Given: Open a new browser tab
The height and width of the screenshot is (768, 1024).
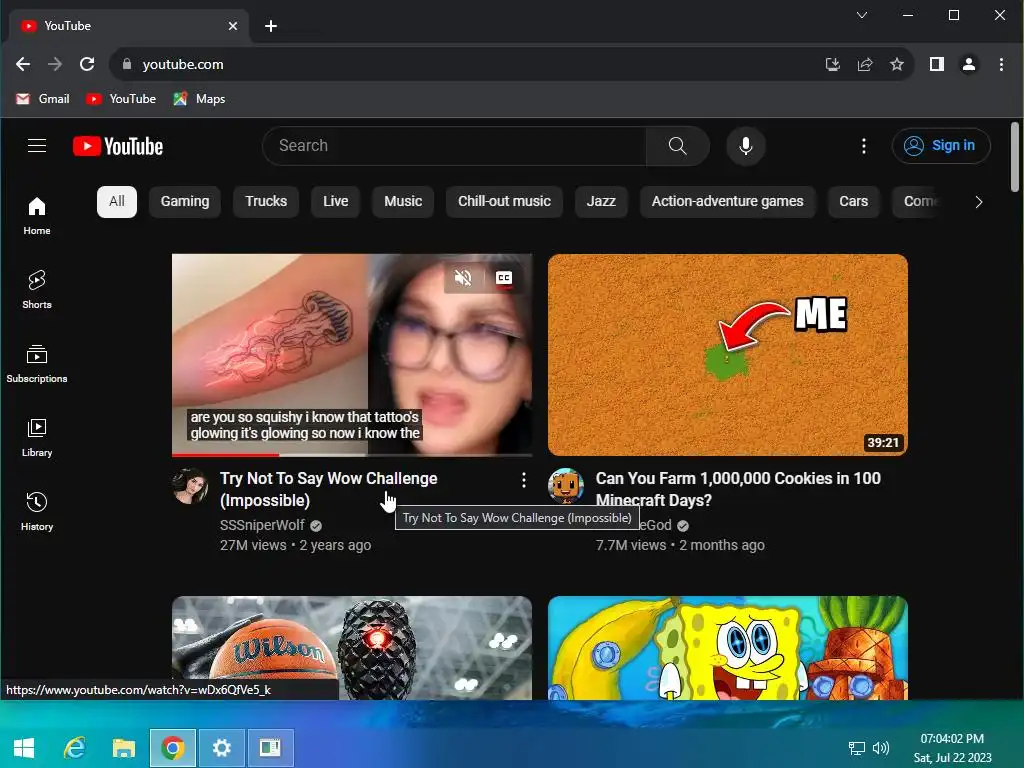Looking at the screenshot, I should [x=271, y=26].
